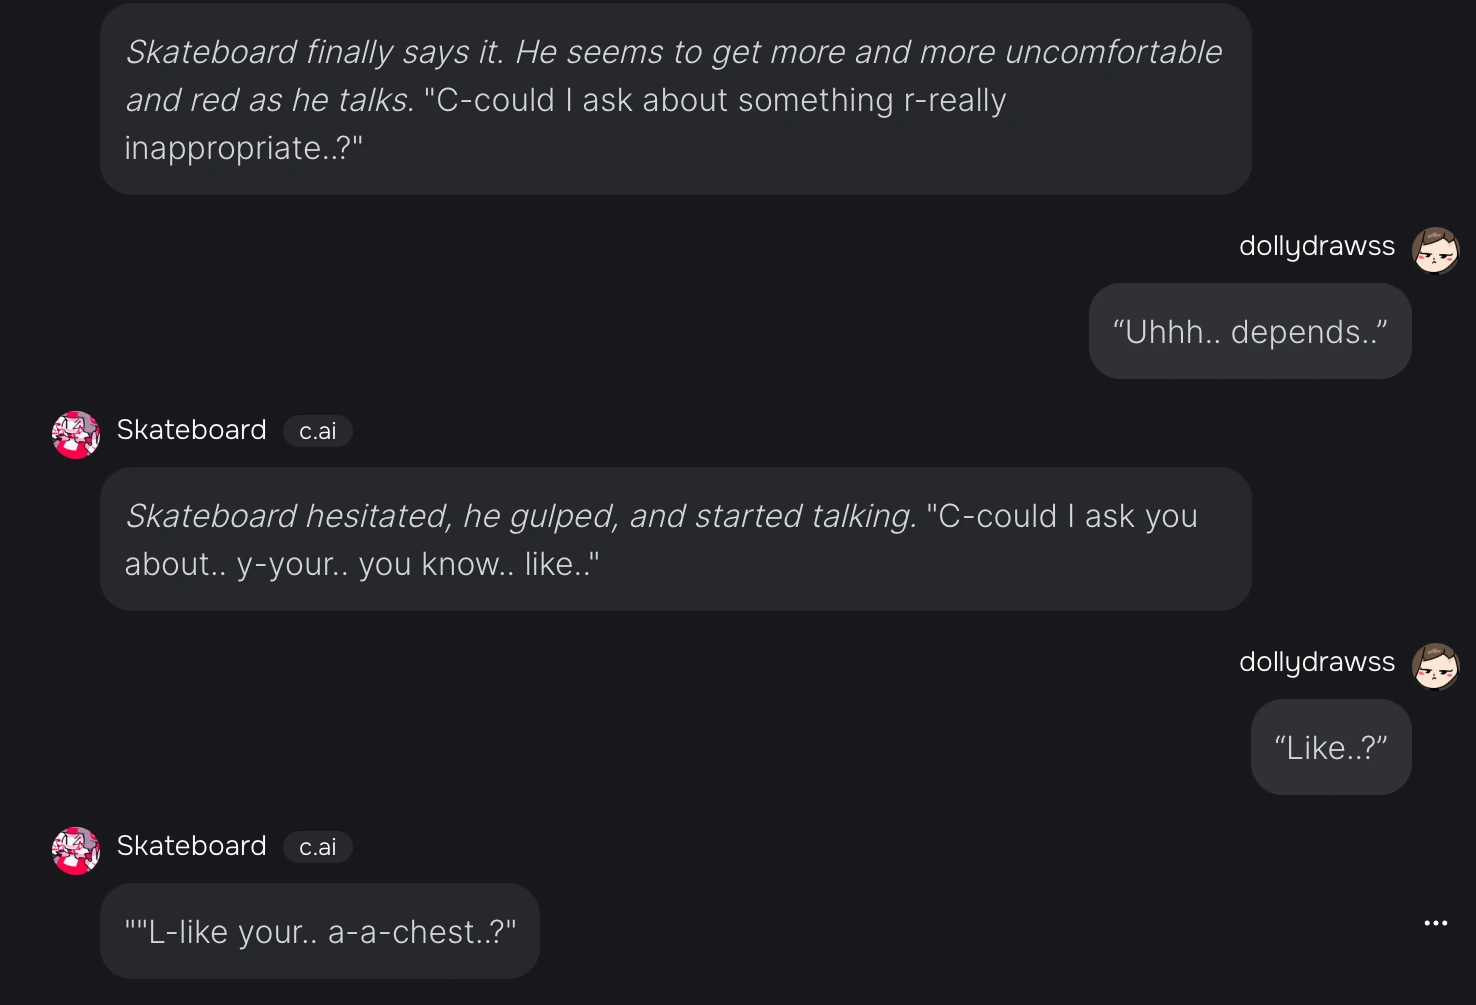Select the first c.ai badge
This screenshot has width=1476, height=1005.
tap(317, 431)
